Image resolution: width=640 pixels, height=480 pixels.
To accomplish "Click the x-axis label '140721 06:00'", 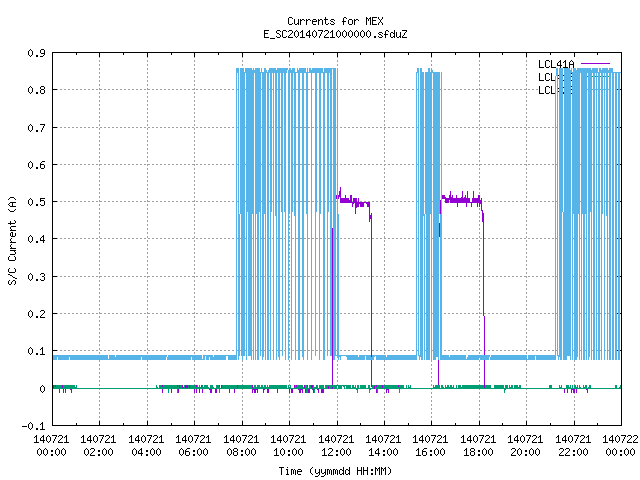I will point(193,446).
